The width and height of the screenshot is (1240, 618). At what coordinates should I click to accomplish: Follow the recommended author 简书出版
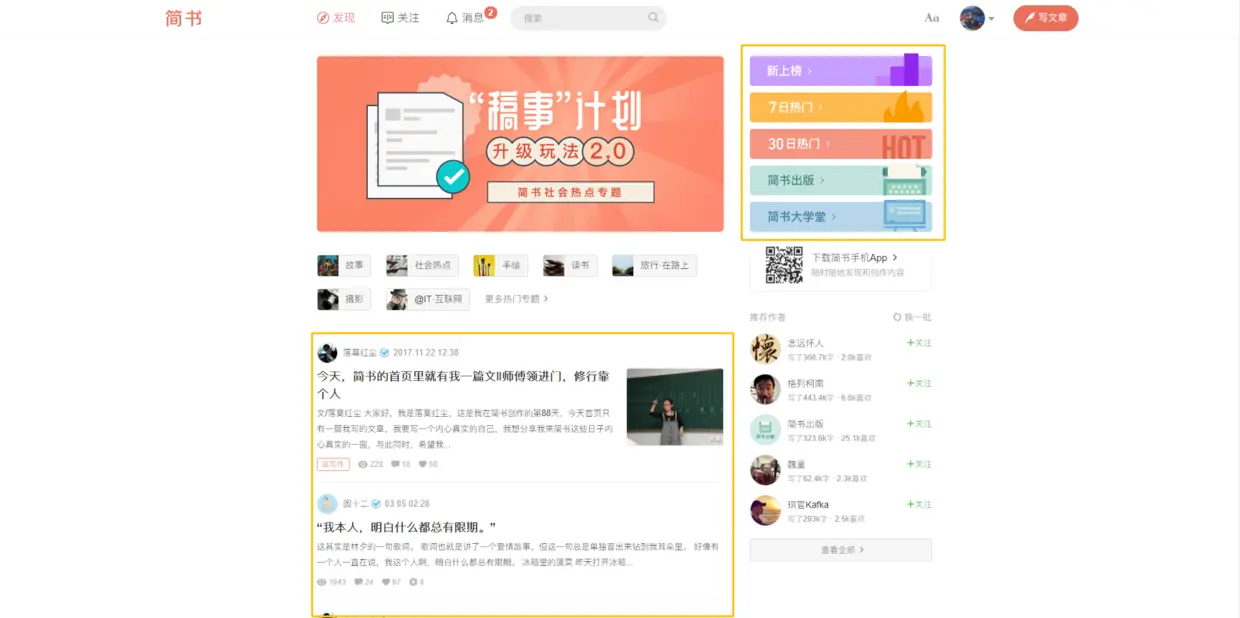[x=919, y=424]
